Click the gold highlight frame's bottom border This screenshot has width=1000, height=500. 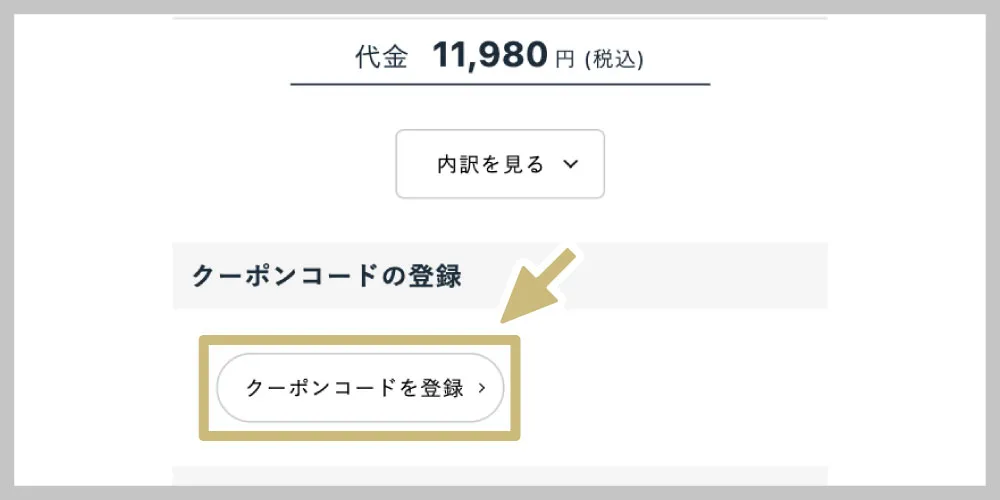360,434
